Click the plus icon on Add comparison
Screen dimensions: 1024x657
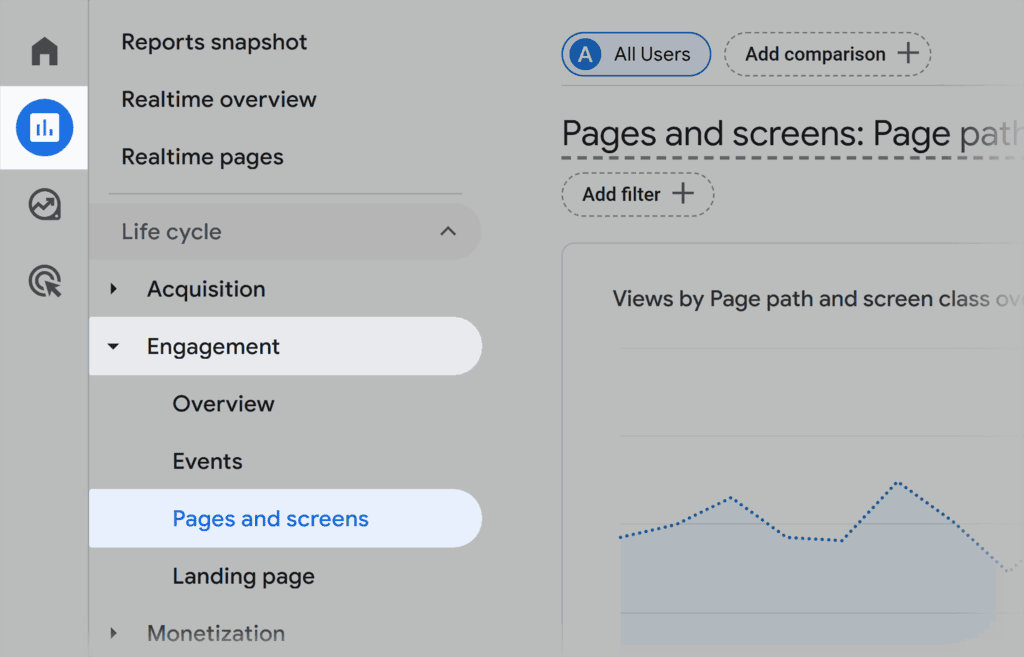pos(908,54)
